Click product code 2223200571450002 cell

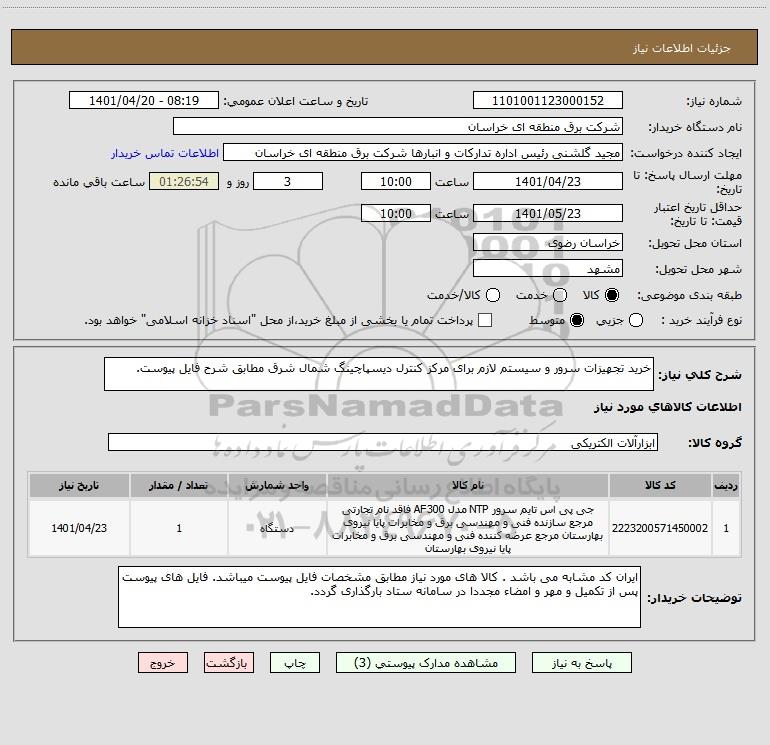point(660,528)
